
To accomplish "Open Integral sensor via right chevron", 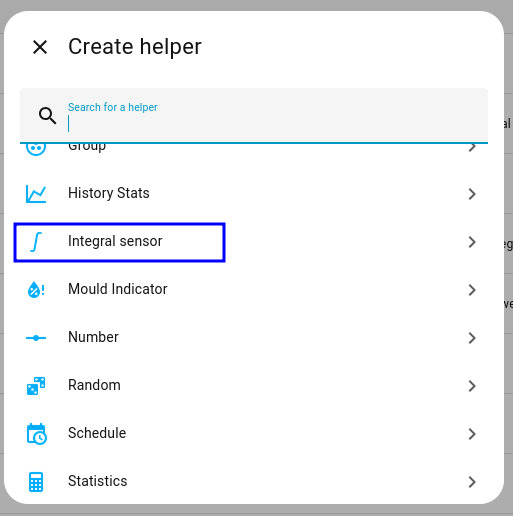I will [472, 242].
